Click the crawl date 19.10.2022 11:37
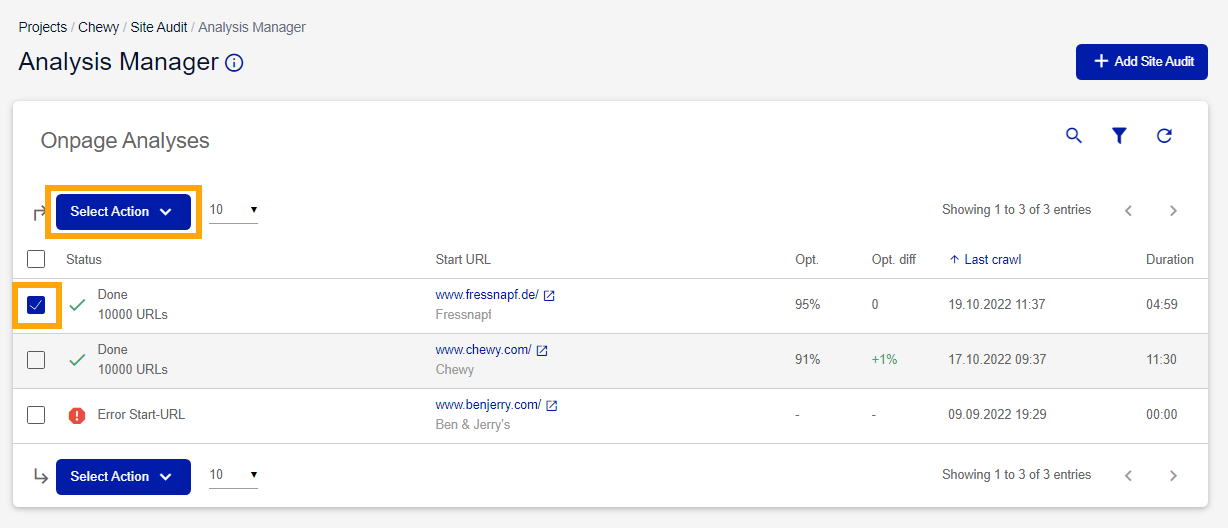The width and height of the screenshot is (1228, 528). click(x=997, y=304)
